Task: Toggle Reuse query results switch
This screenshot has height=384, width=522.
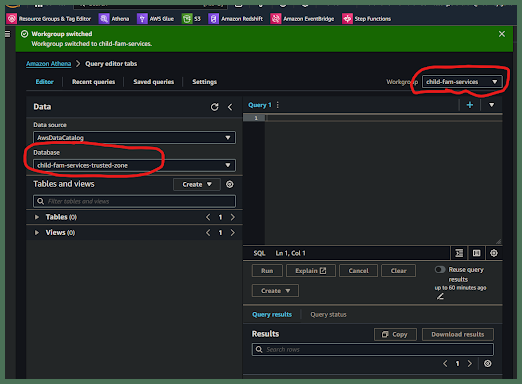Action: click(440, 269)
